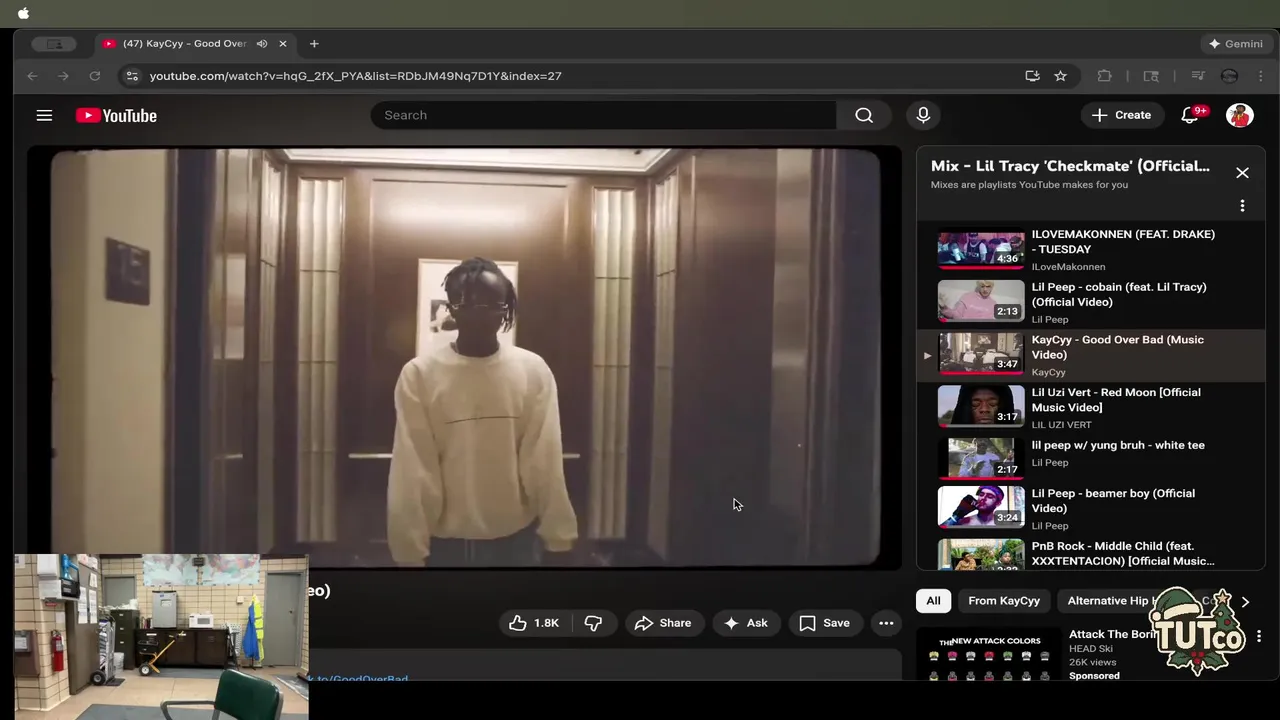The height and width of the screenshot is (720, 1280).
Task: Open options for the sponsored Attack The Boring ad
Action: [1259, 636]
